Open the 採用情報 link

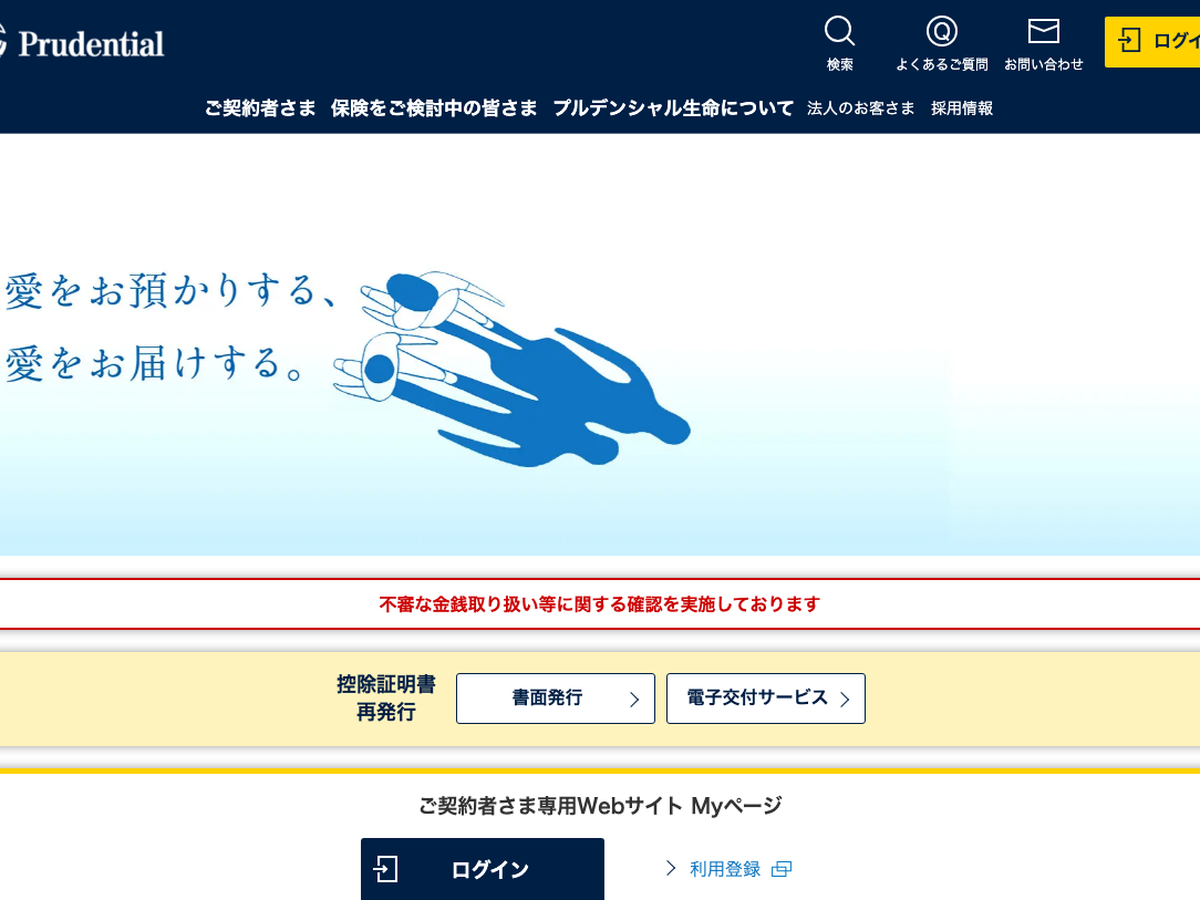pos(962,108)
